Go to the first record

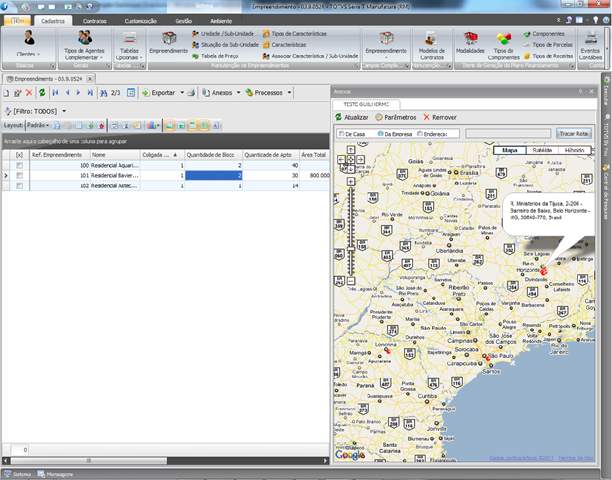[x=55, y=92]
